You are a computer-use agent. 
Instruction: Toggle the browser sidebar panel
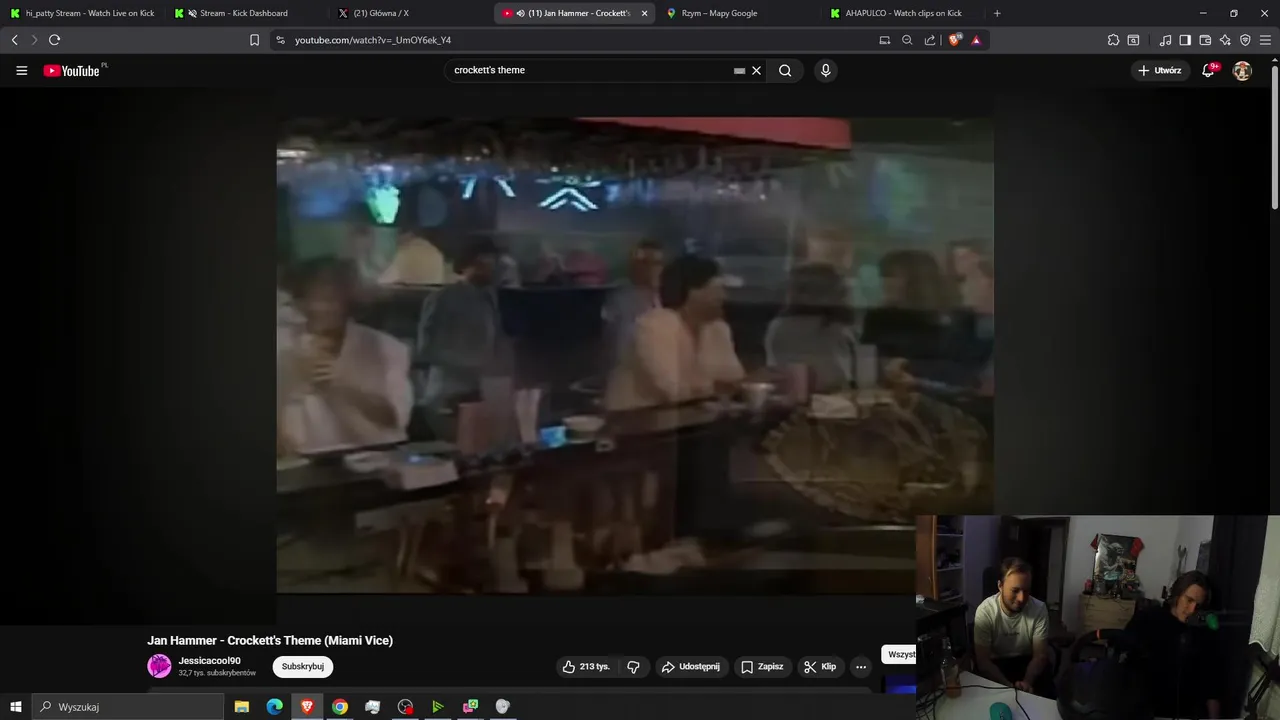tap(1185, 40)
